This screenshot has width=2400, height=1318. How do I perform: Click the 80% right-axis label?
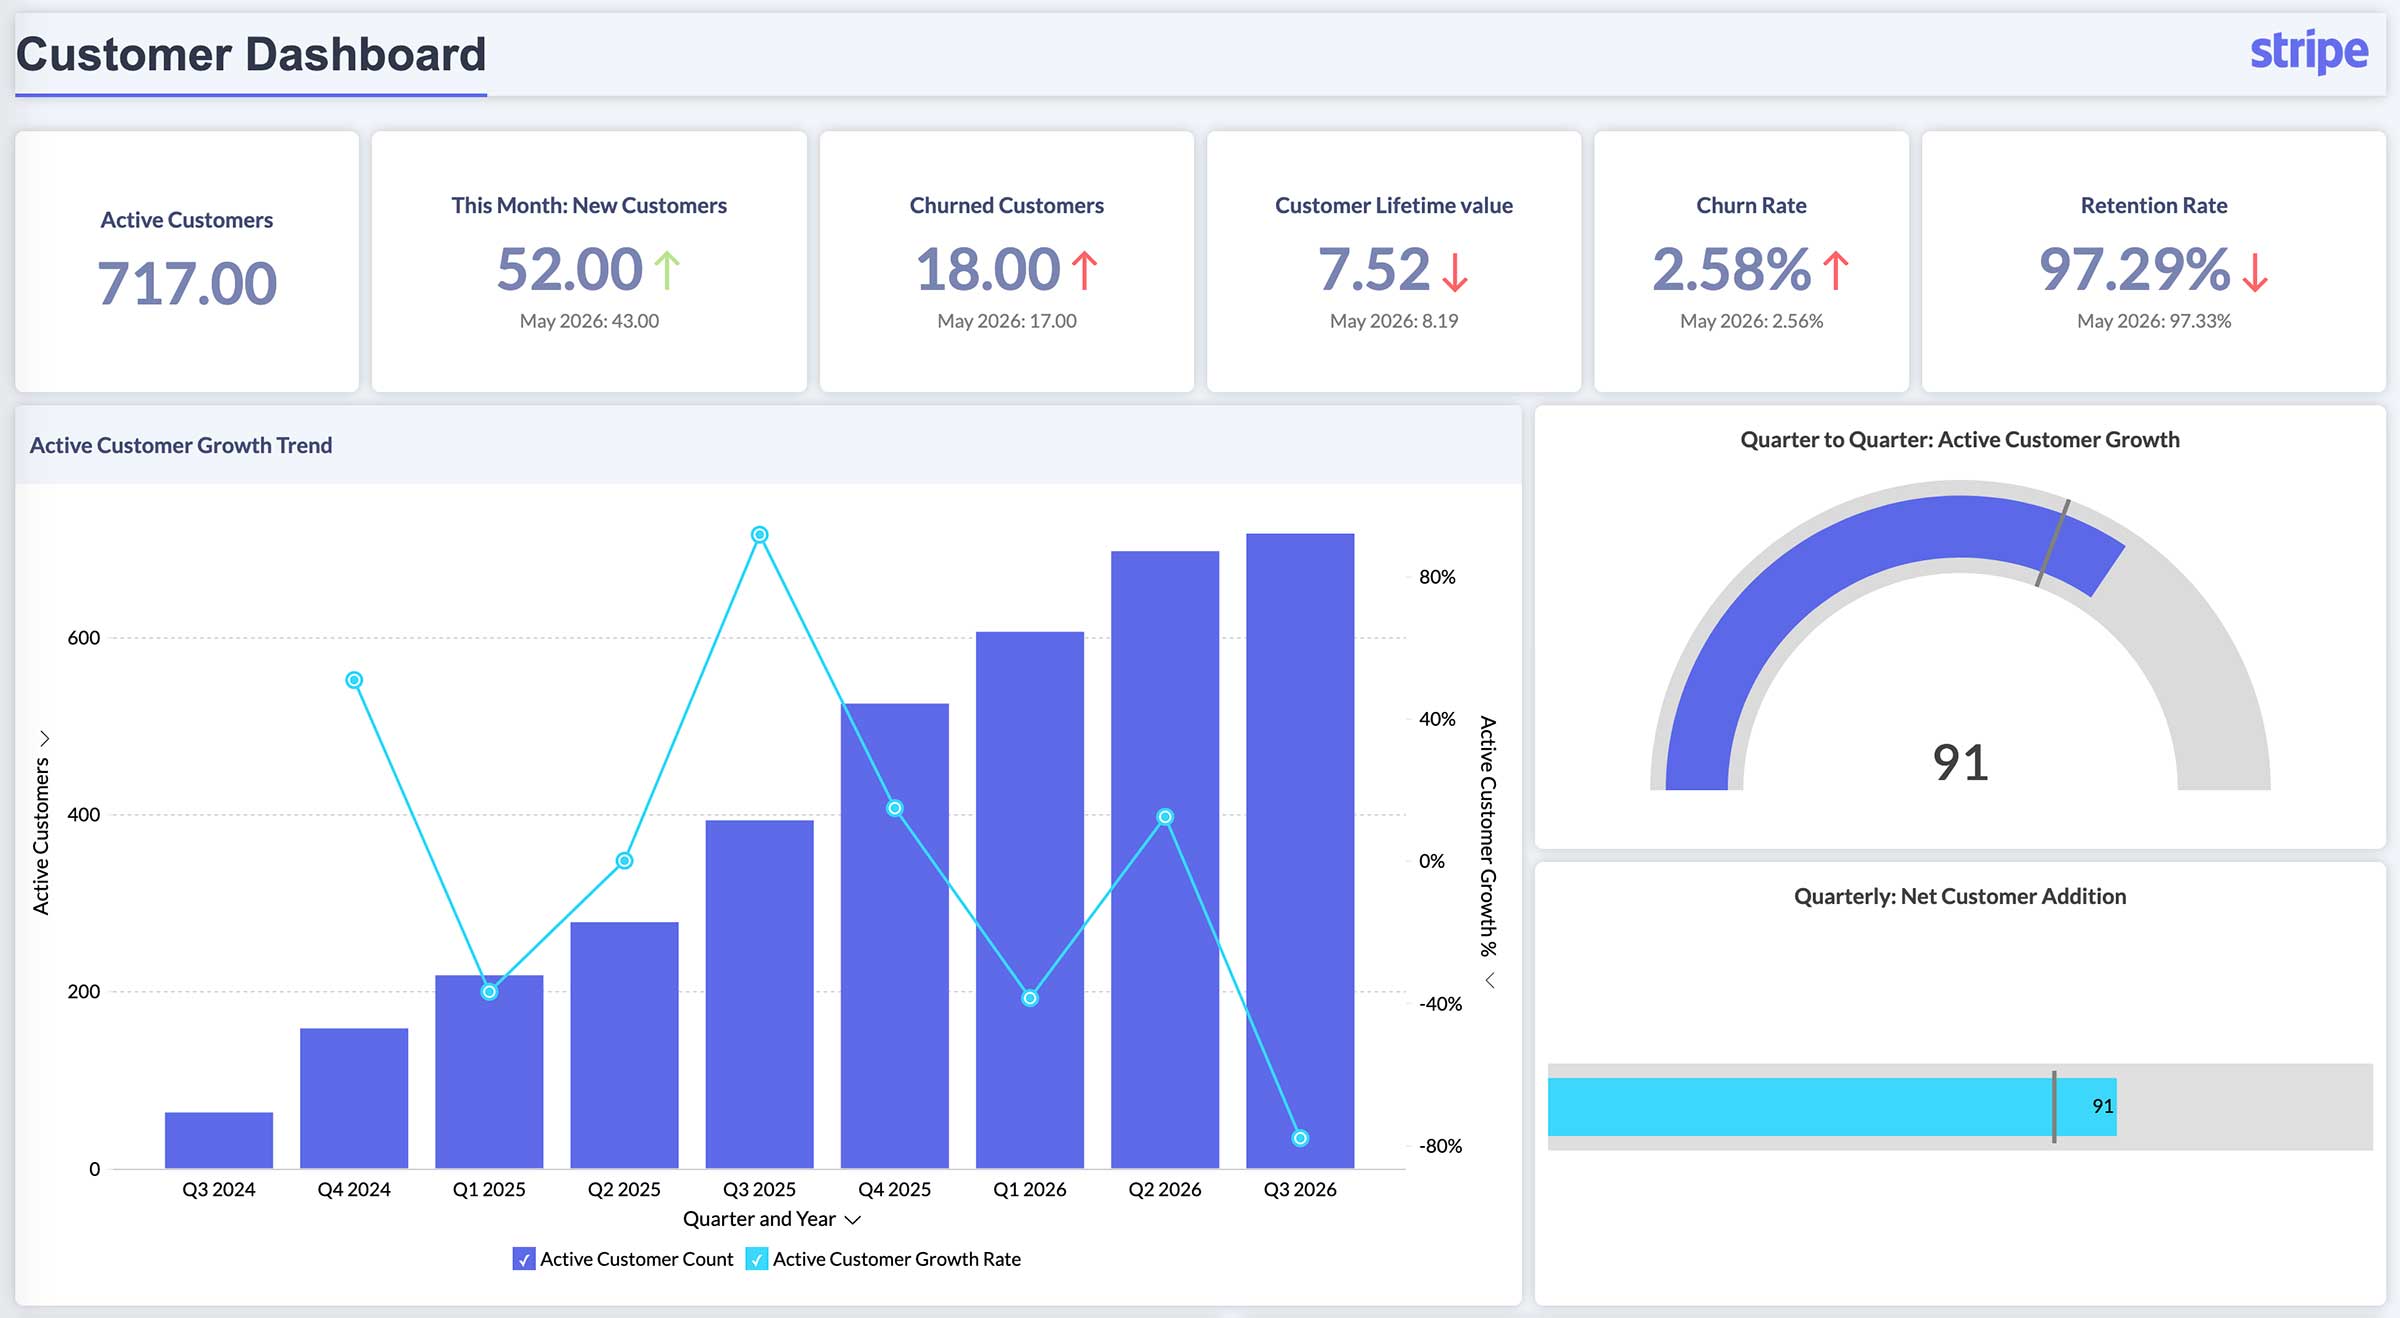[1437, 577]
